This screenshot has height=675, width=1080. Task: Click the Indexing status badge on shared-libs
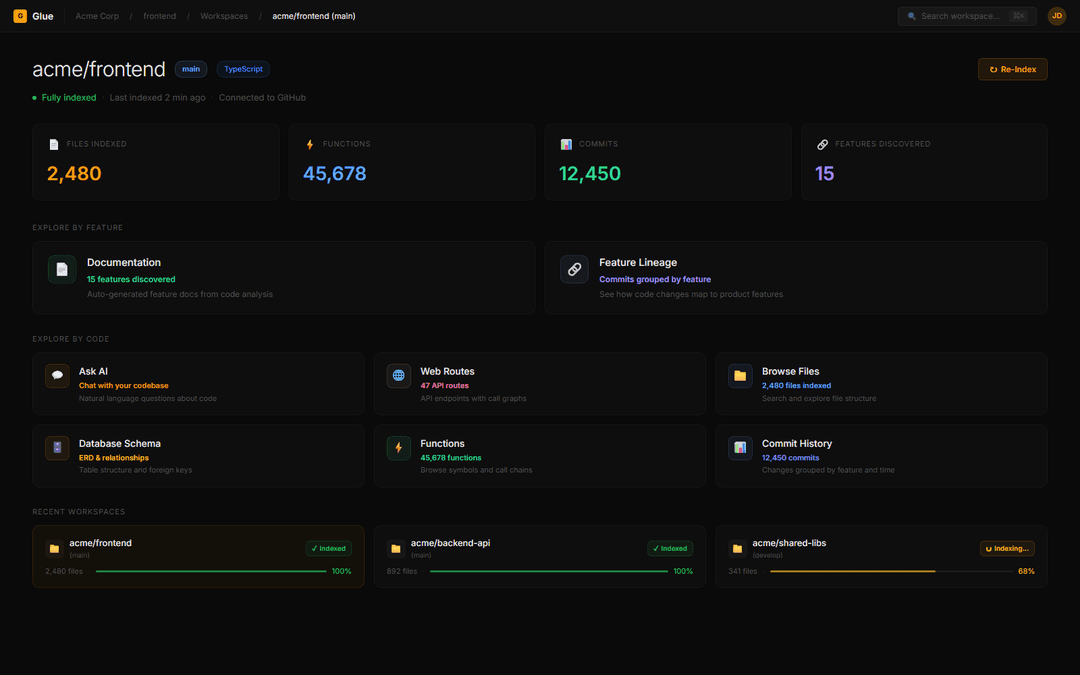pyautogui.click(x=1006, y=548)
